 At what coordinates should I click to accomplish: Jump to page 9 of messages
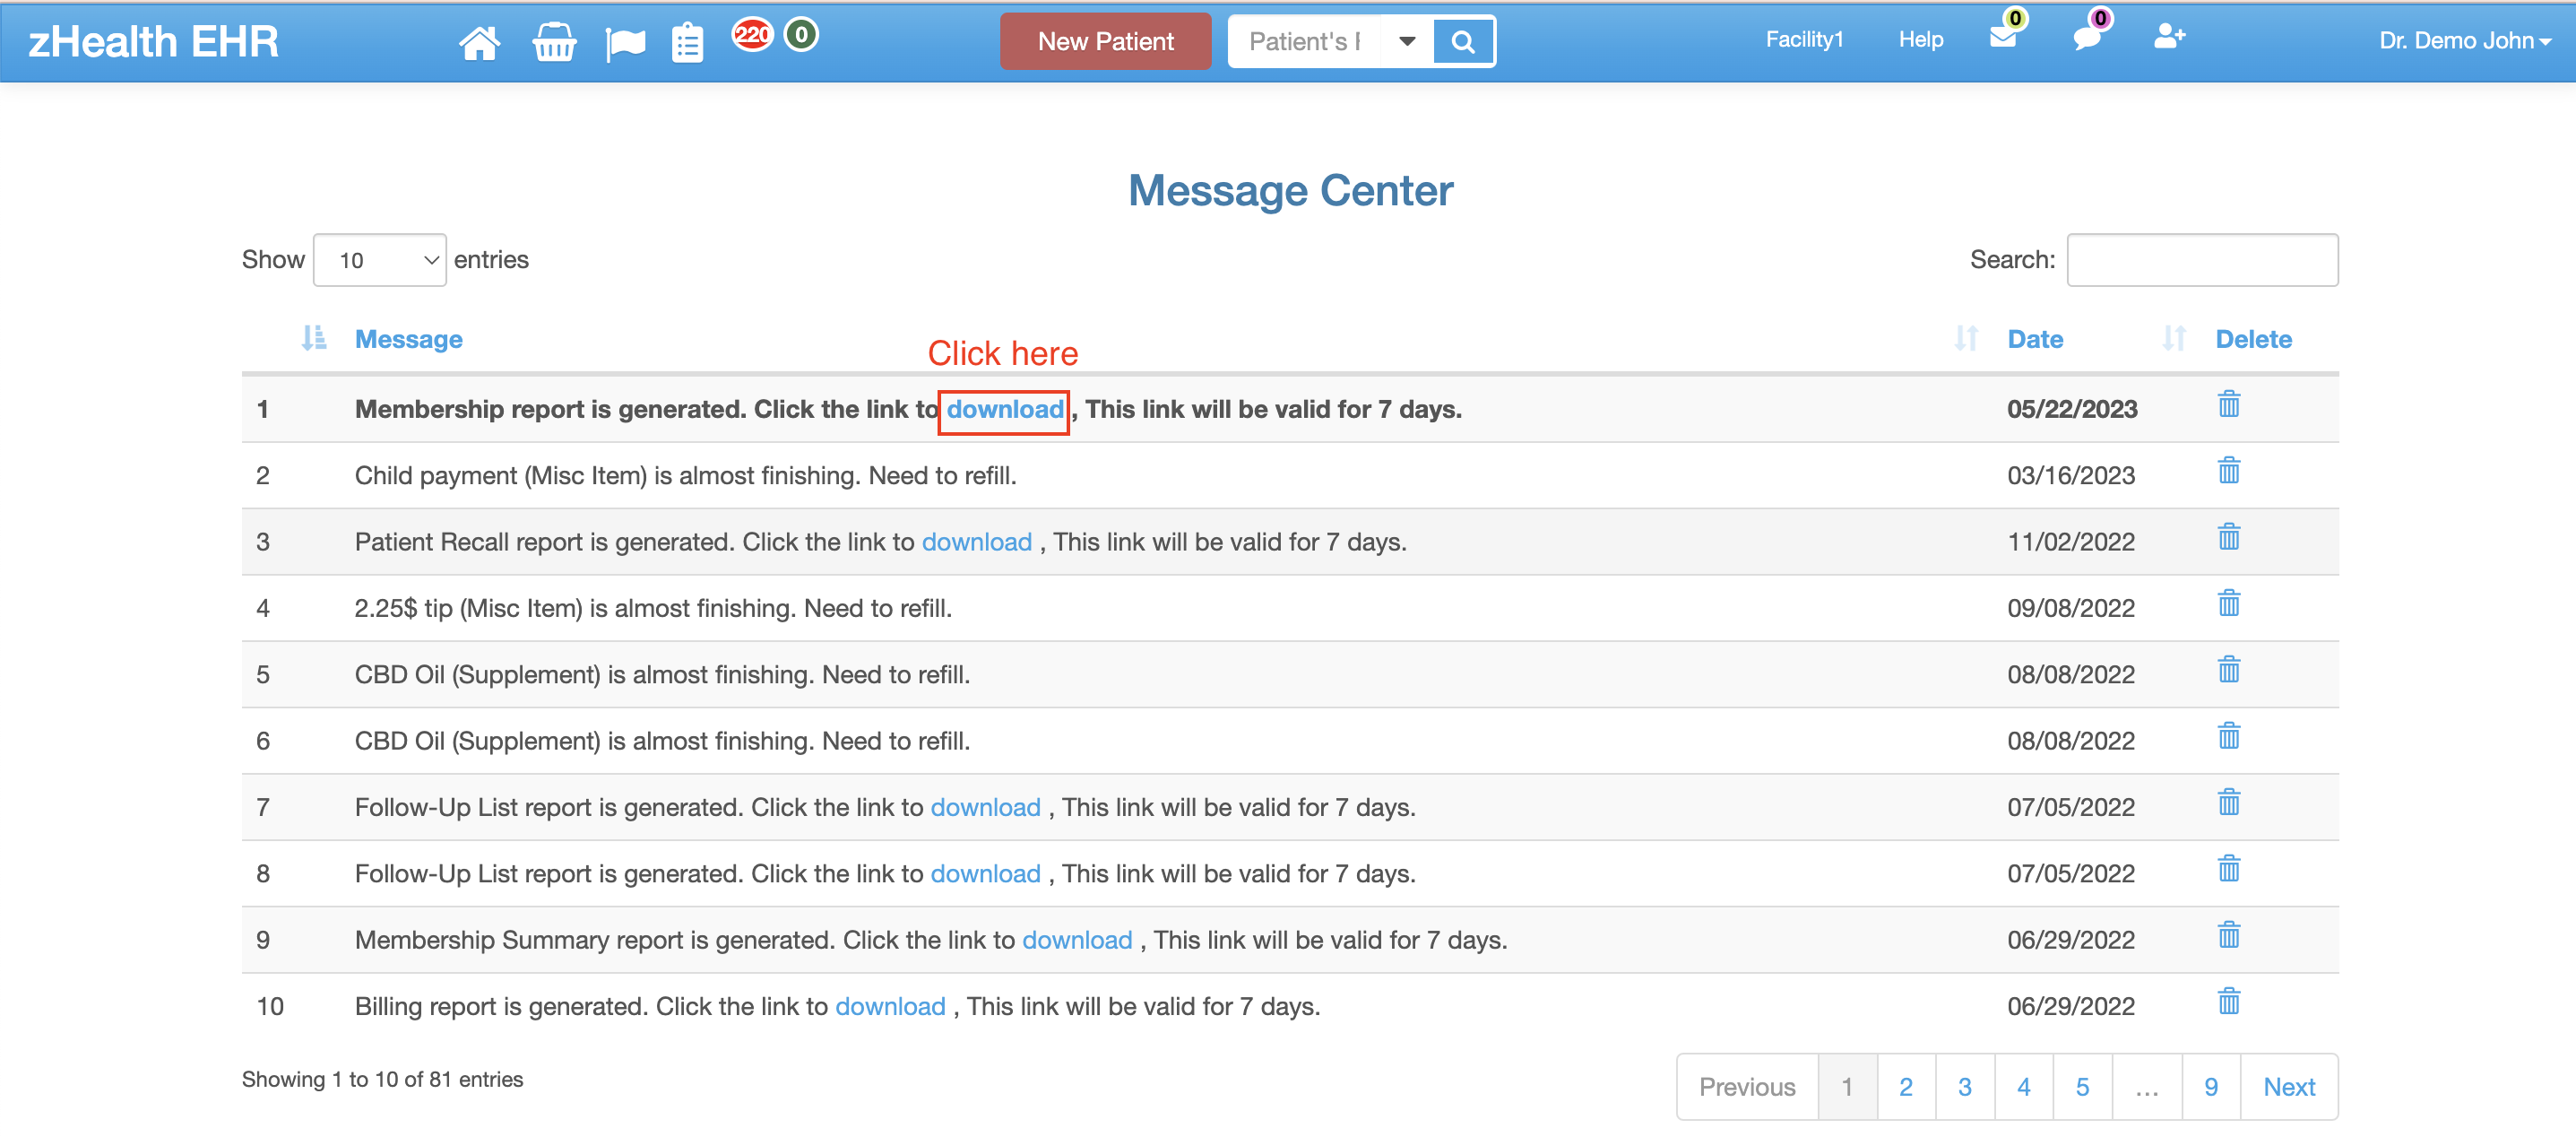[x=2210, y=1086]
